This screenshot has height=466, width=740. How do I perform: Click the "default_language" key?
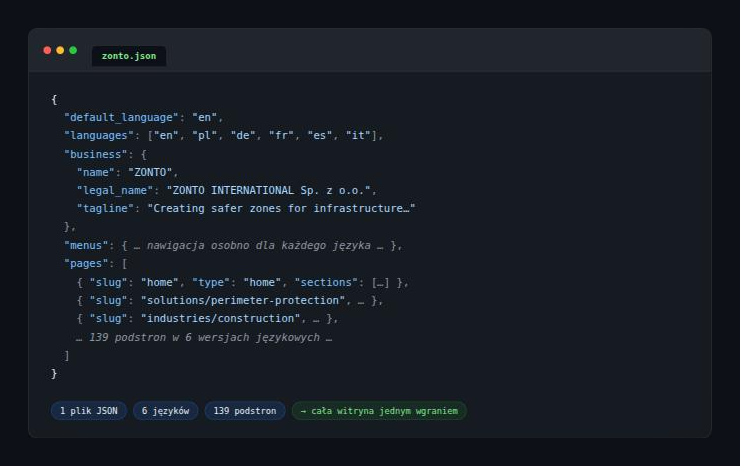[121, 117]
